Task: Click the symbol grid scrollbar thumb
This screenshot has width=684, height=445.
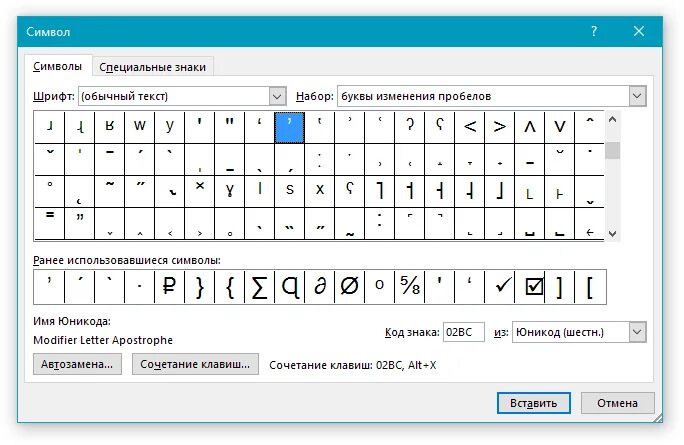Action: click(x=612, y=151)
